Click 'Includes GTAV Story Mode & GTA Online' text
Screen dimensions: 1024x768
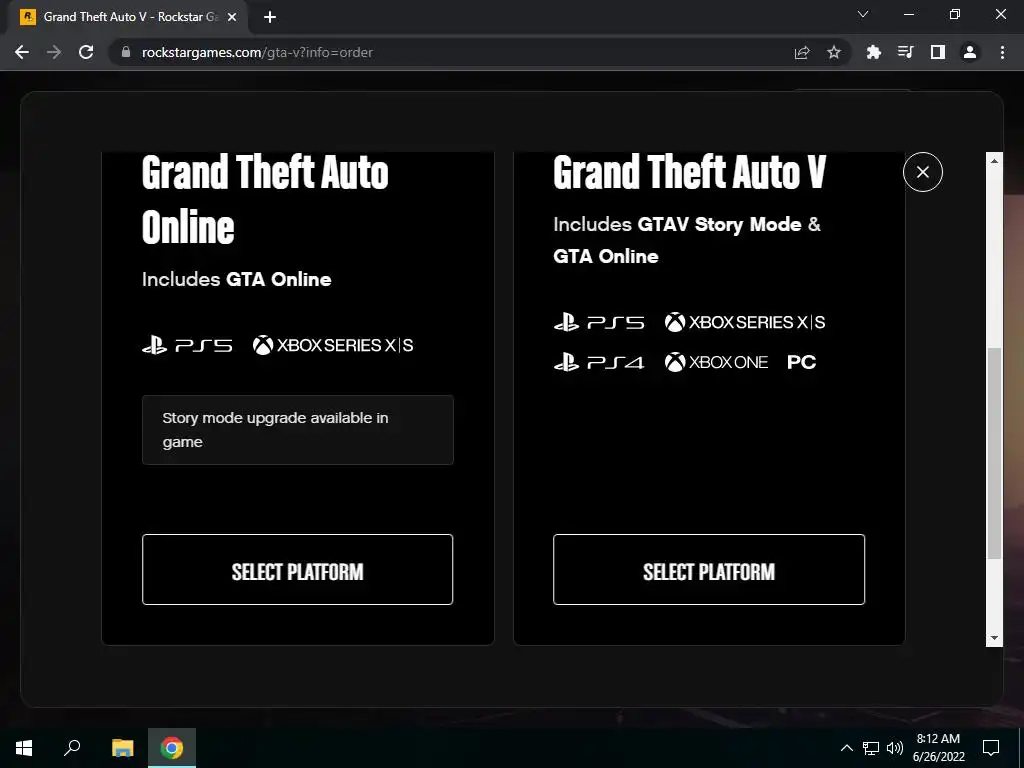(x=687, y=240)
